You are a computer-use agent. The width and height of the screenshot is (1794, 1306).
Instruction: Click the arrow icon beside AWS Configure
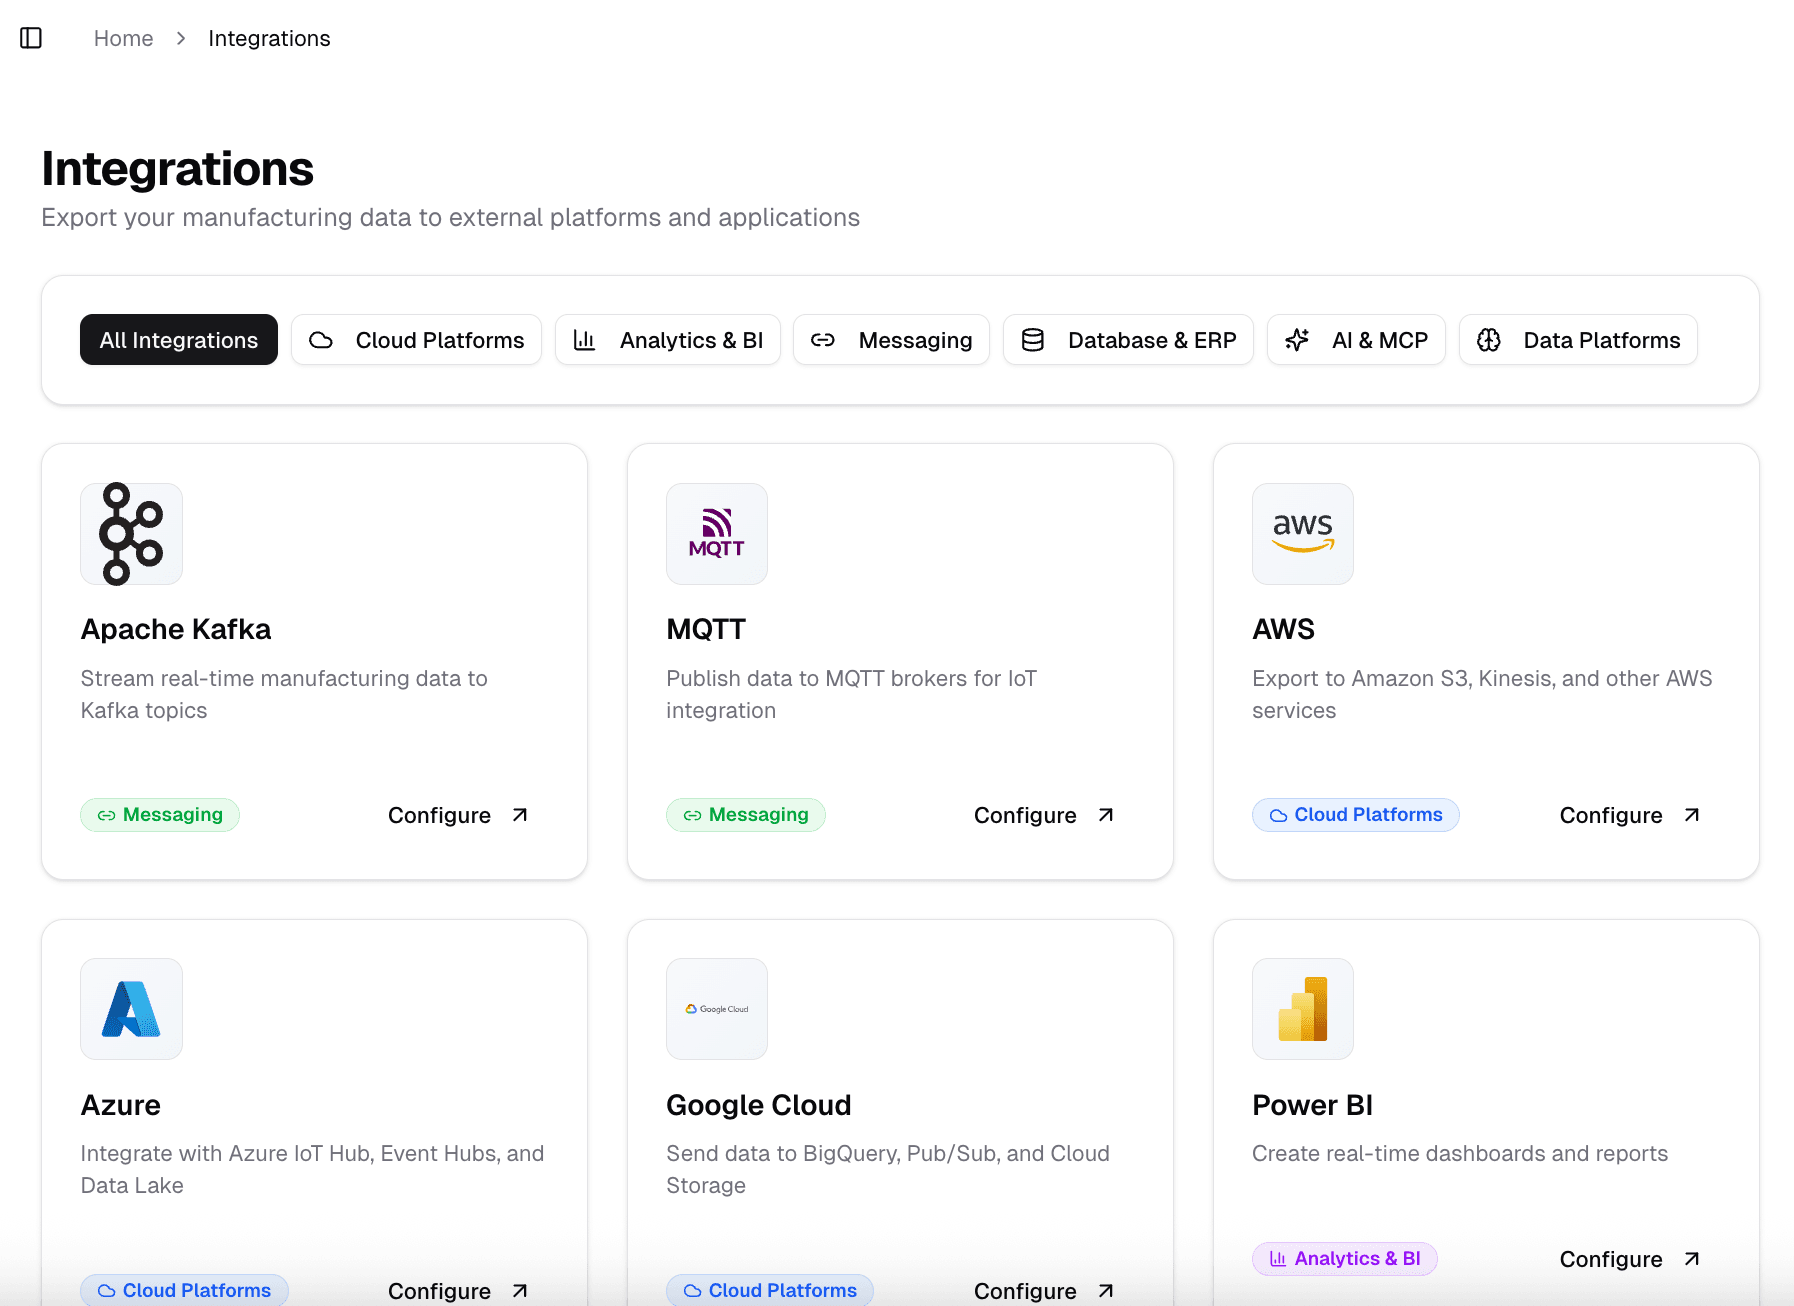(1691, 815)
